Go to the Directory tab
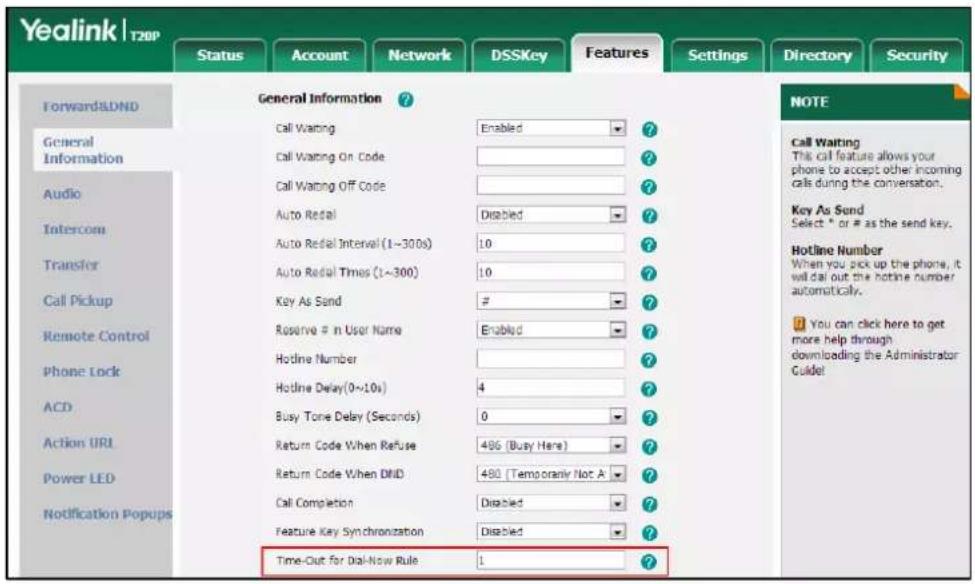Screen dimensions: 975x584 [817, 55]
